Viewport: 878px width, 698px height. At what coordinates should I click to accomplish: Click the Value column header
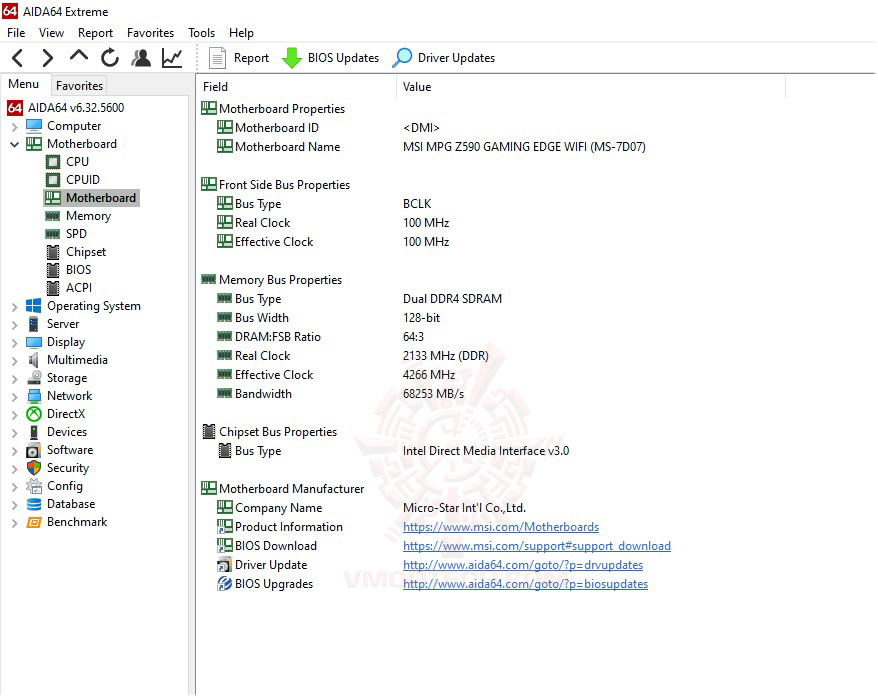pyautogui.click(x=591, y=87)
